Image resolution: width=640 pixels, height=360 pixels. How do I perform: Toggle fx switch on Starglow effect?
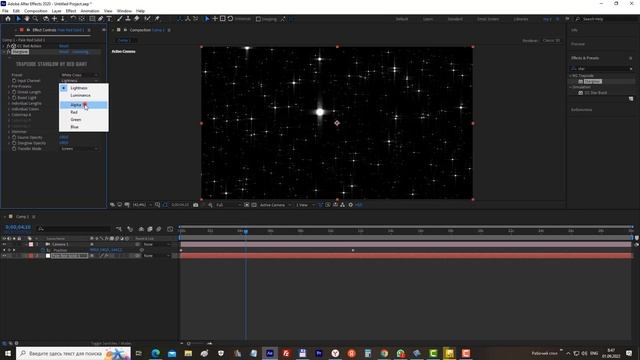(x=9, y=52)
